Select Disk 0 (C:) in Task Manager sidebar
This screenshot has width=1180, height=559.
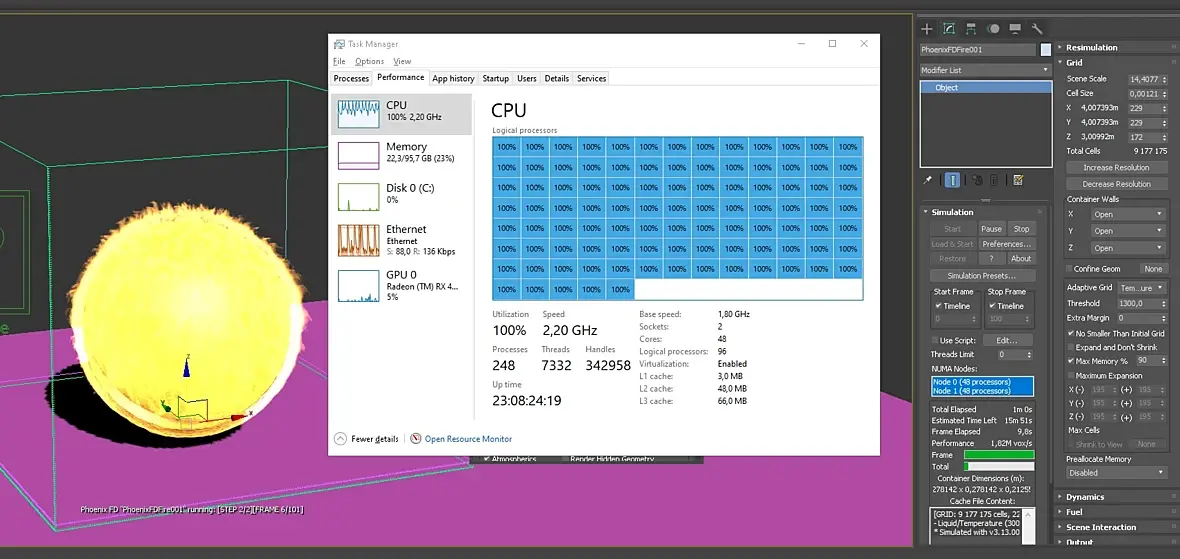[x=401, y=196]
